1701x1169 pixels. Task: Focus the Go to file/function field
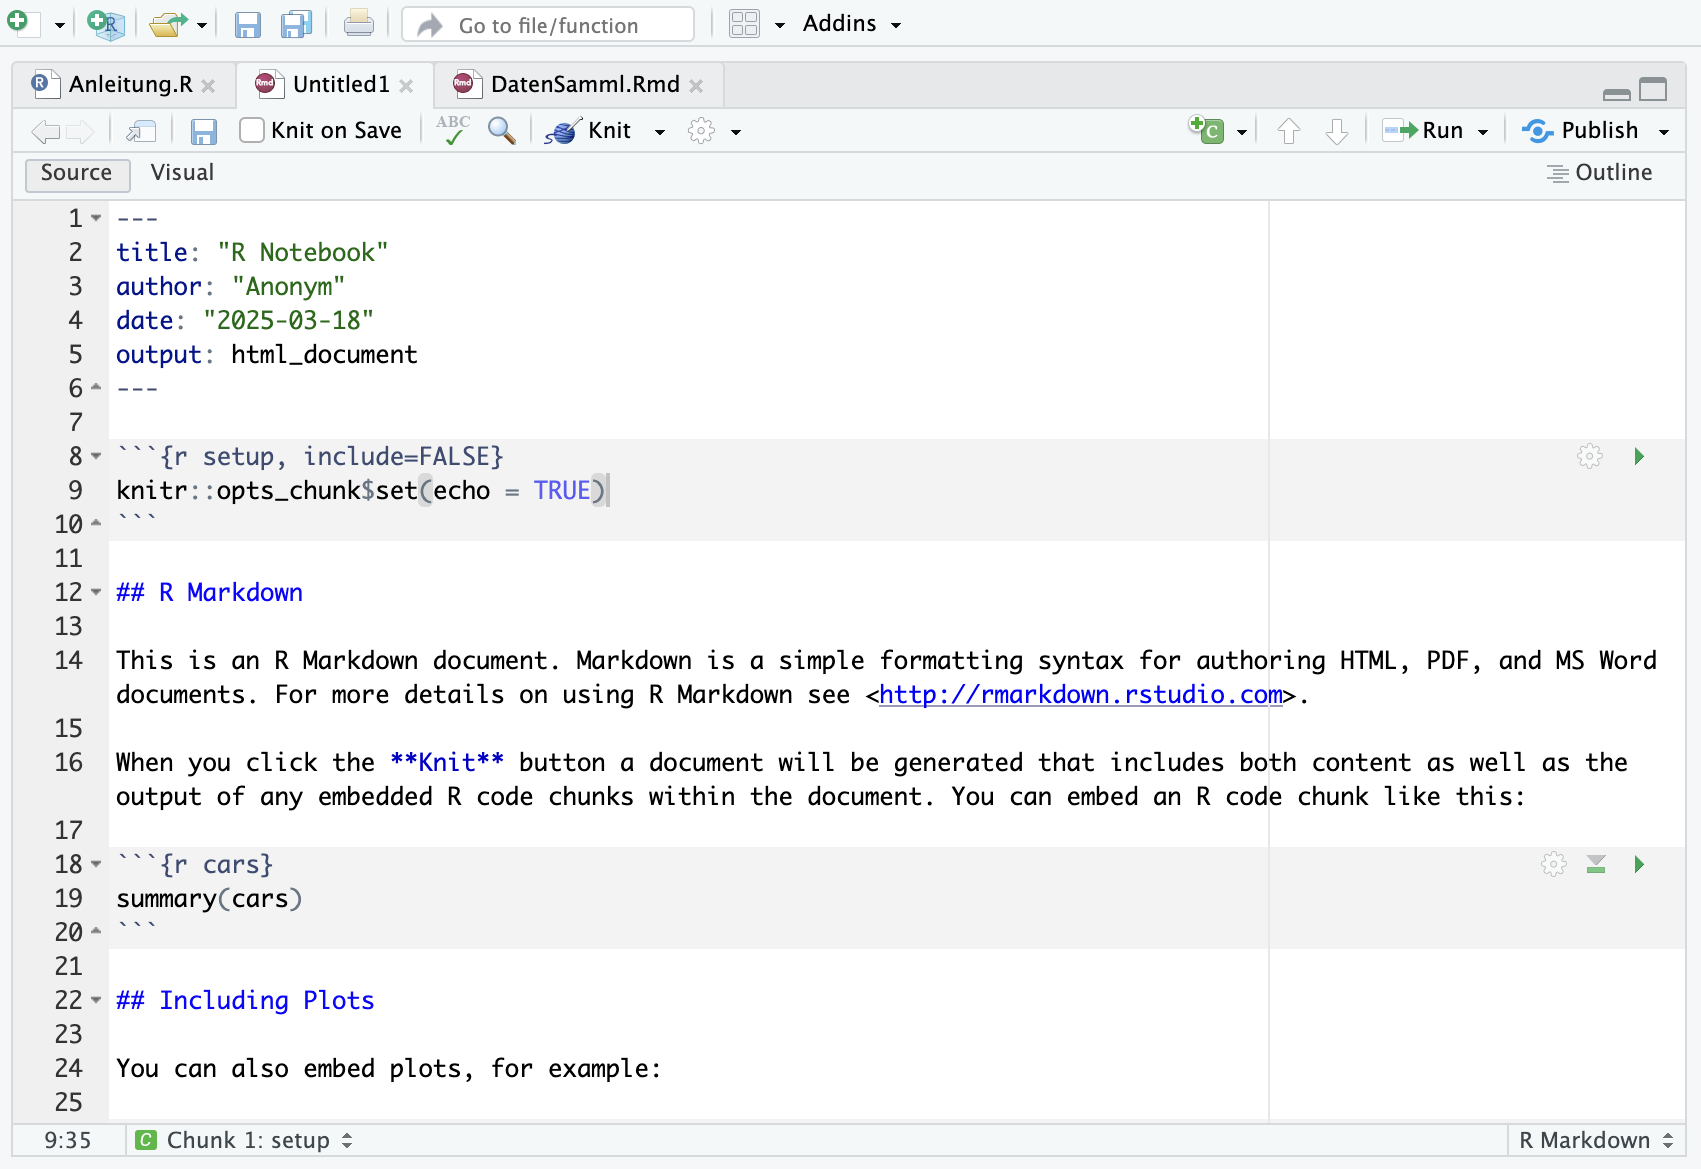coord(548,24)
